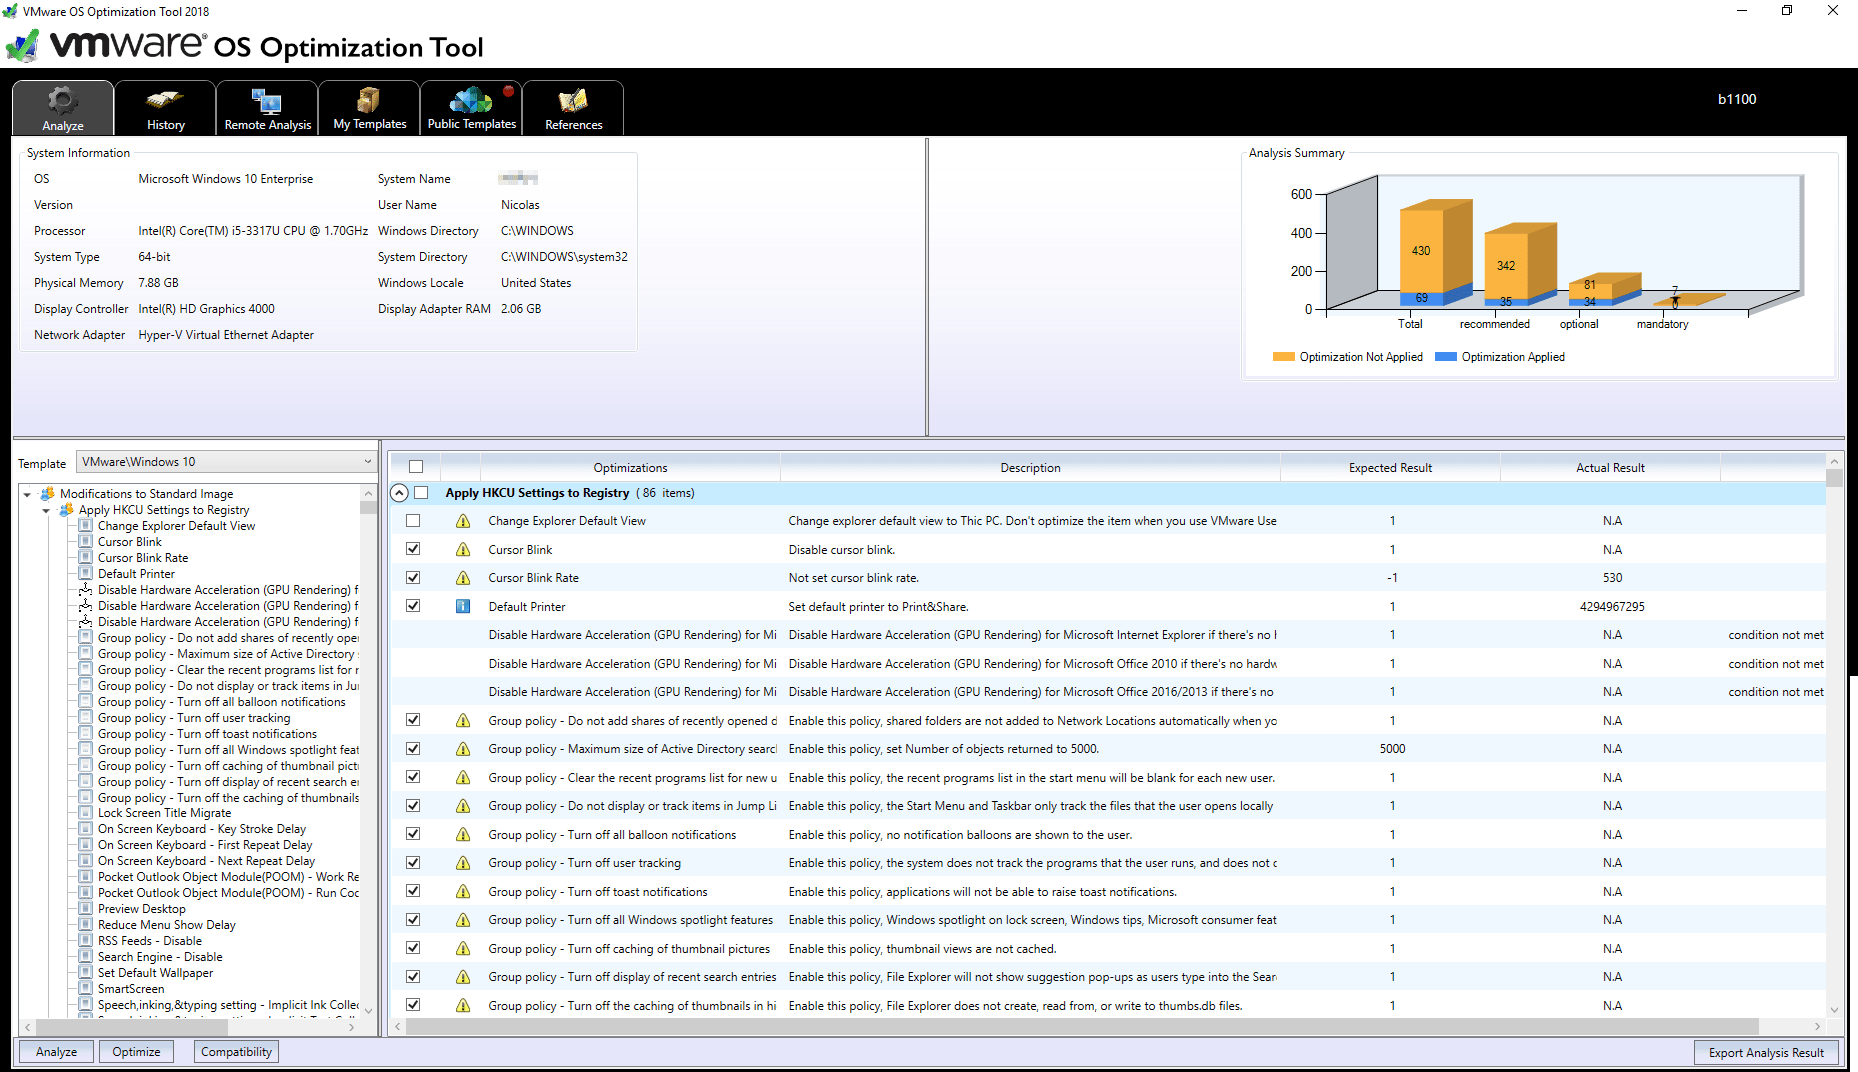Click document icon beside Lock Screen Title Migrate

coord(86,813)
